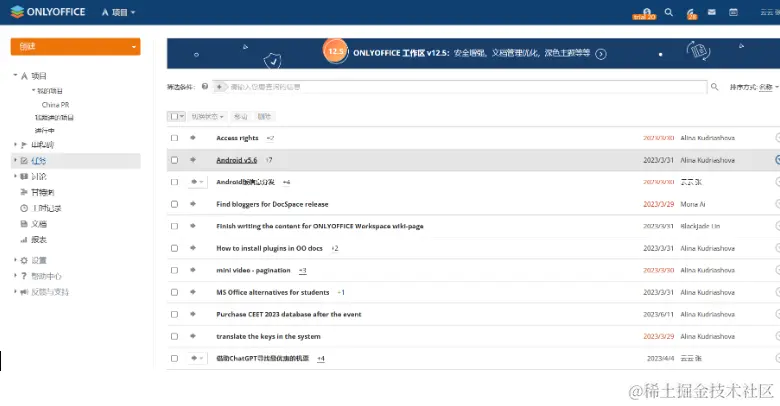Open the top bar search icon
Image resolution: width=780 pixels, height=406 pixels.
pos(669,12)
